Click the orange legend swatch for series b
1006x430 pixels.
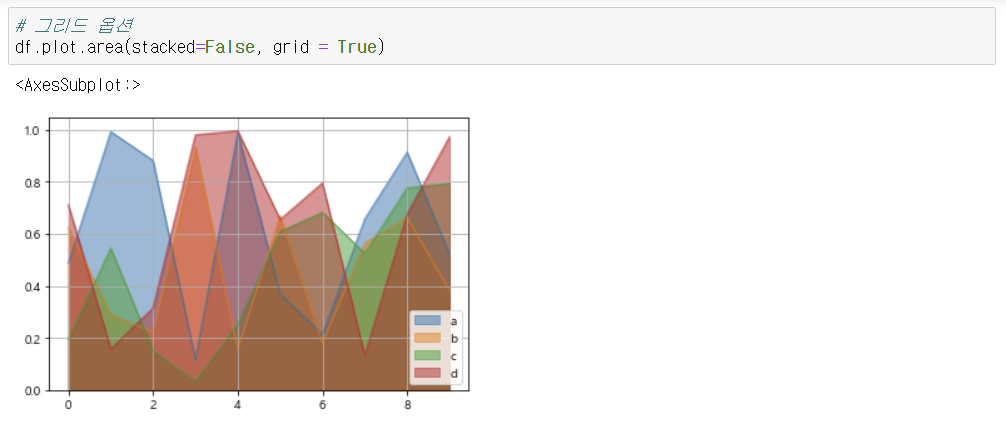[x=427, y=338]
